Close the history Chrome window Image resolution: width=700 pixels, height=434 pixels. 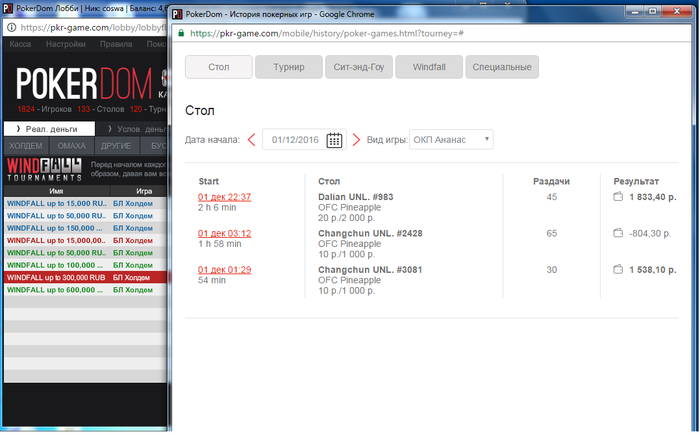[x=677, y=11]
